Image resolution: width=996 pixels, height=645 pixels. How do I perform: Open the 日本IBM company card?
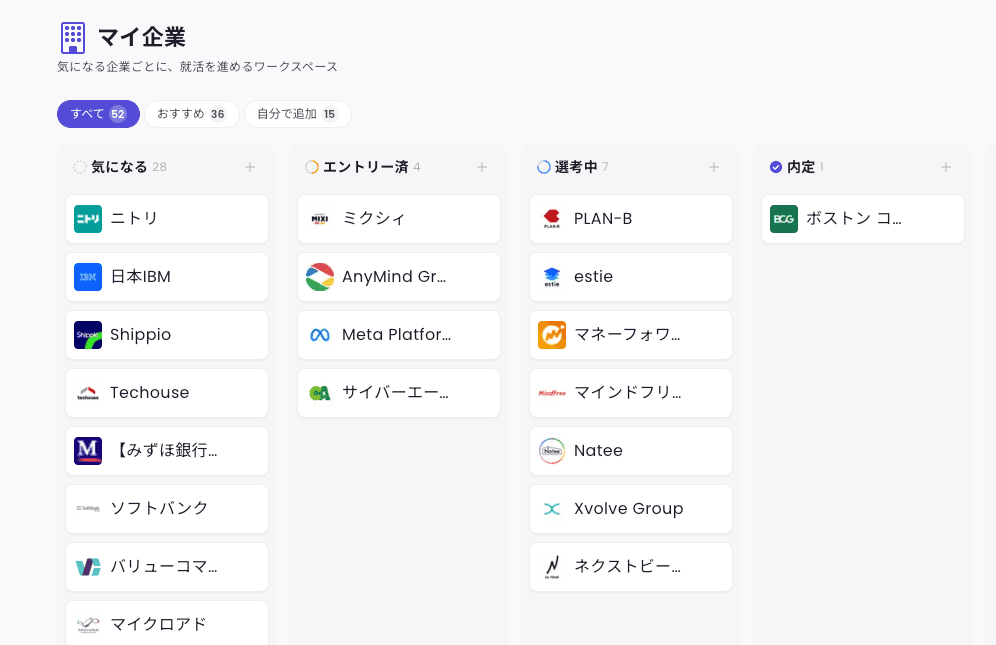point(167,277)
